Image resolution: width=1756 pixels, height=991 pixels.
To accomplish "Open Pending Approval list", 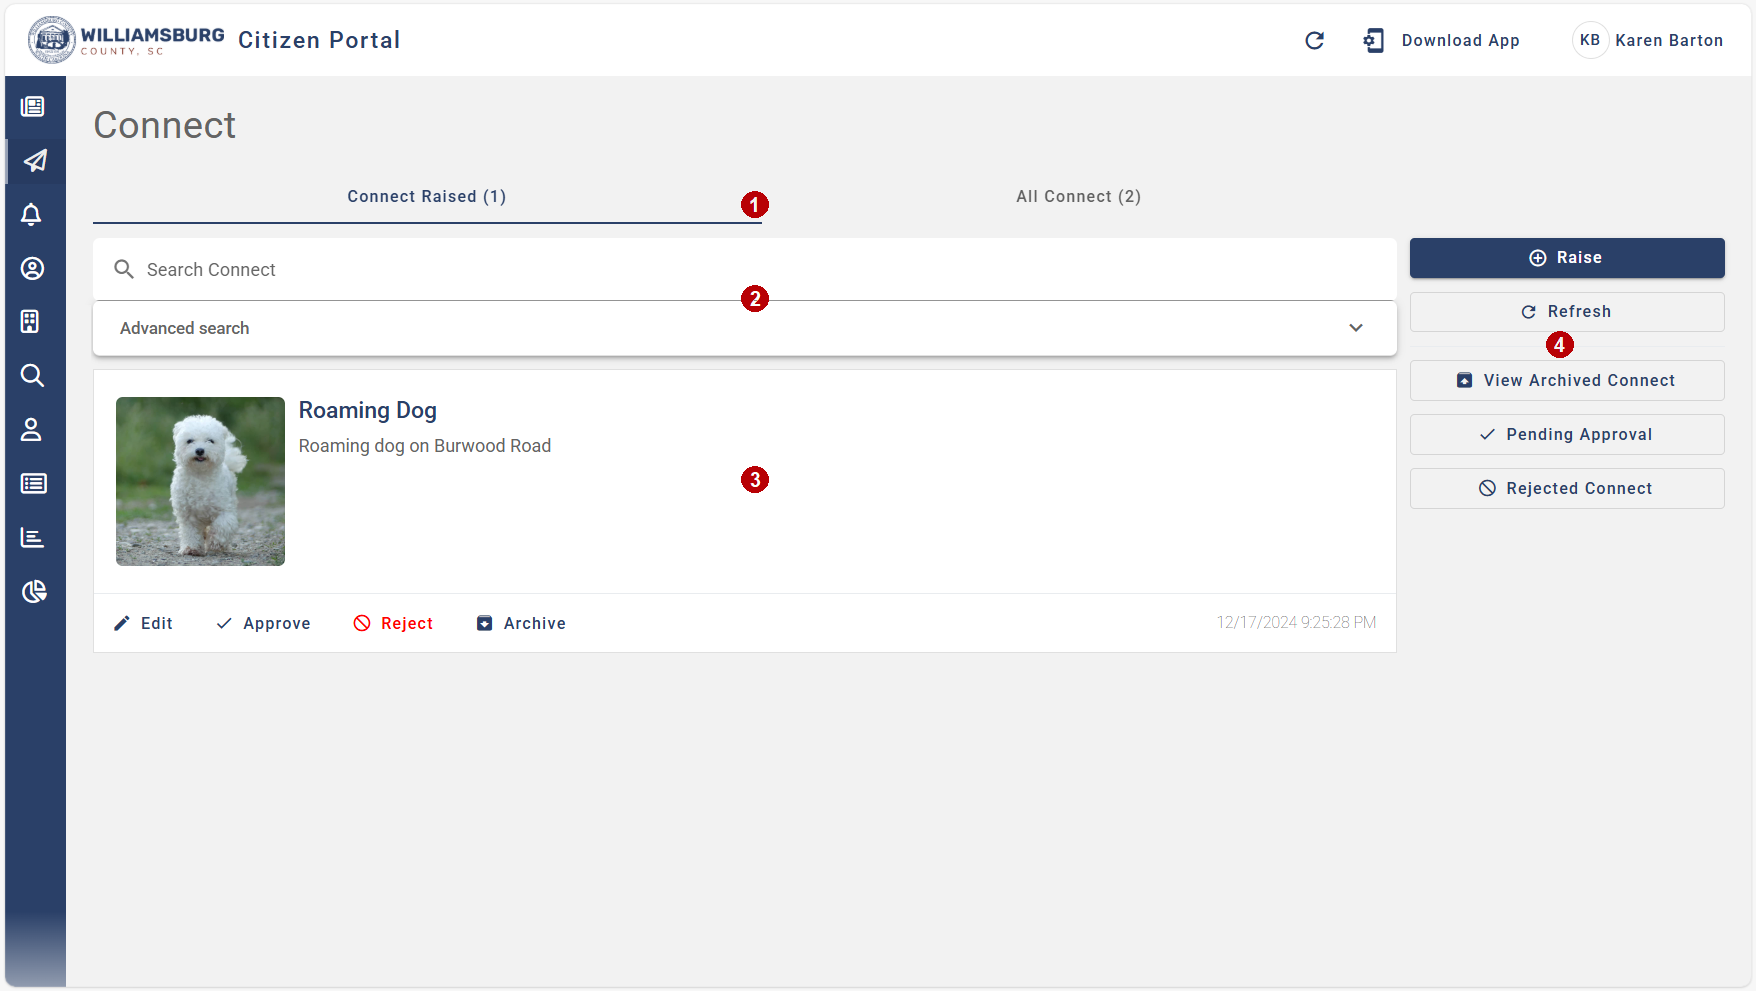I will coord(1567,434).
